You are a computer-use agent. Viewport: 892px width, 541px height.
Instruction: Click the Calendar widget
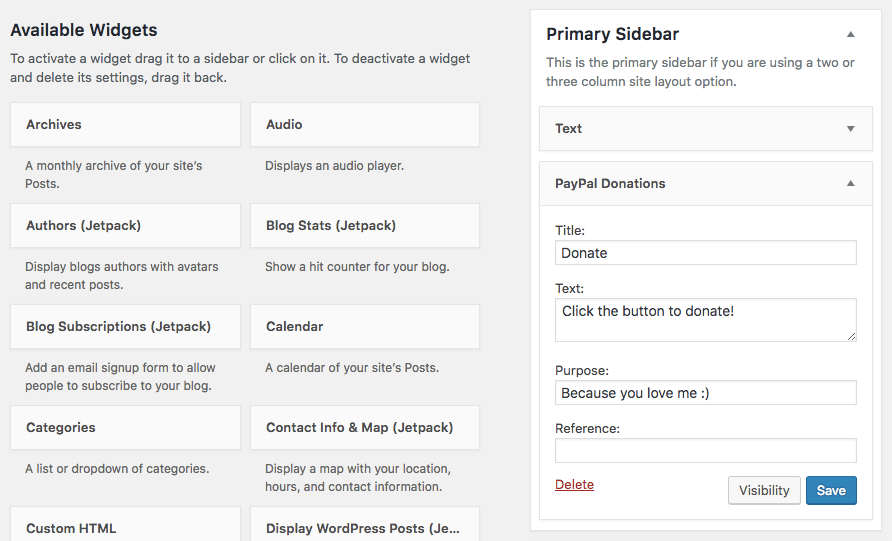click(364, 327)
